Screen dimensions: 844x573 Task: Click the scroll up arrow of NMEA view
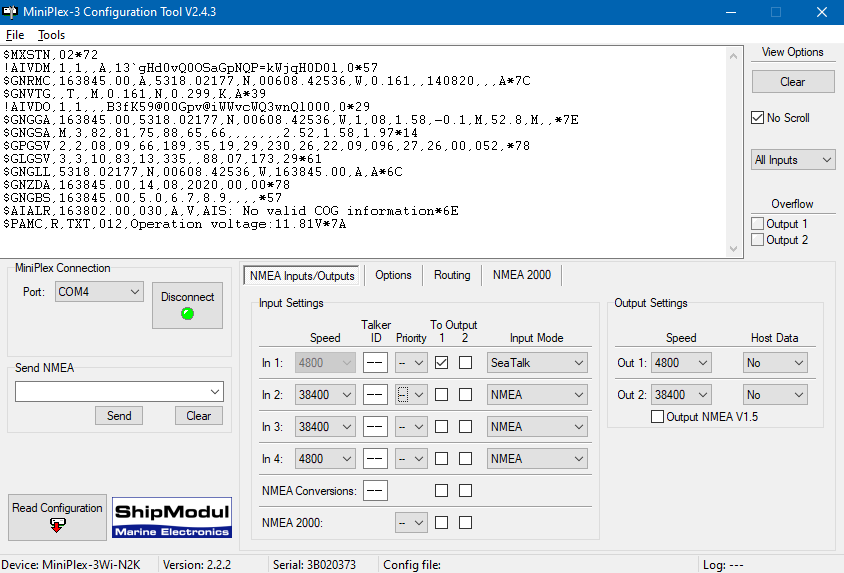733,55
